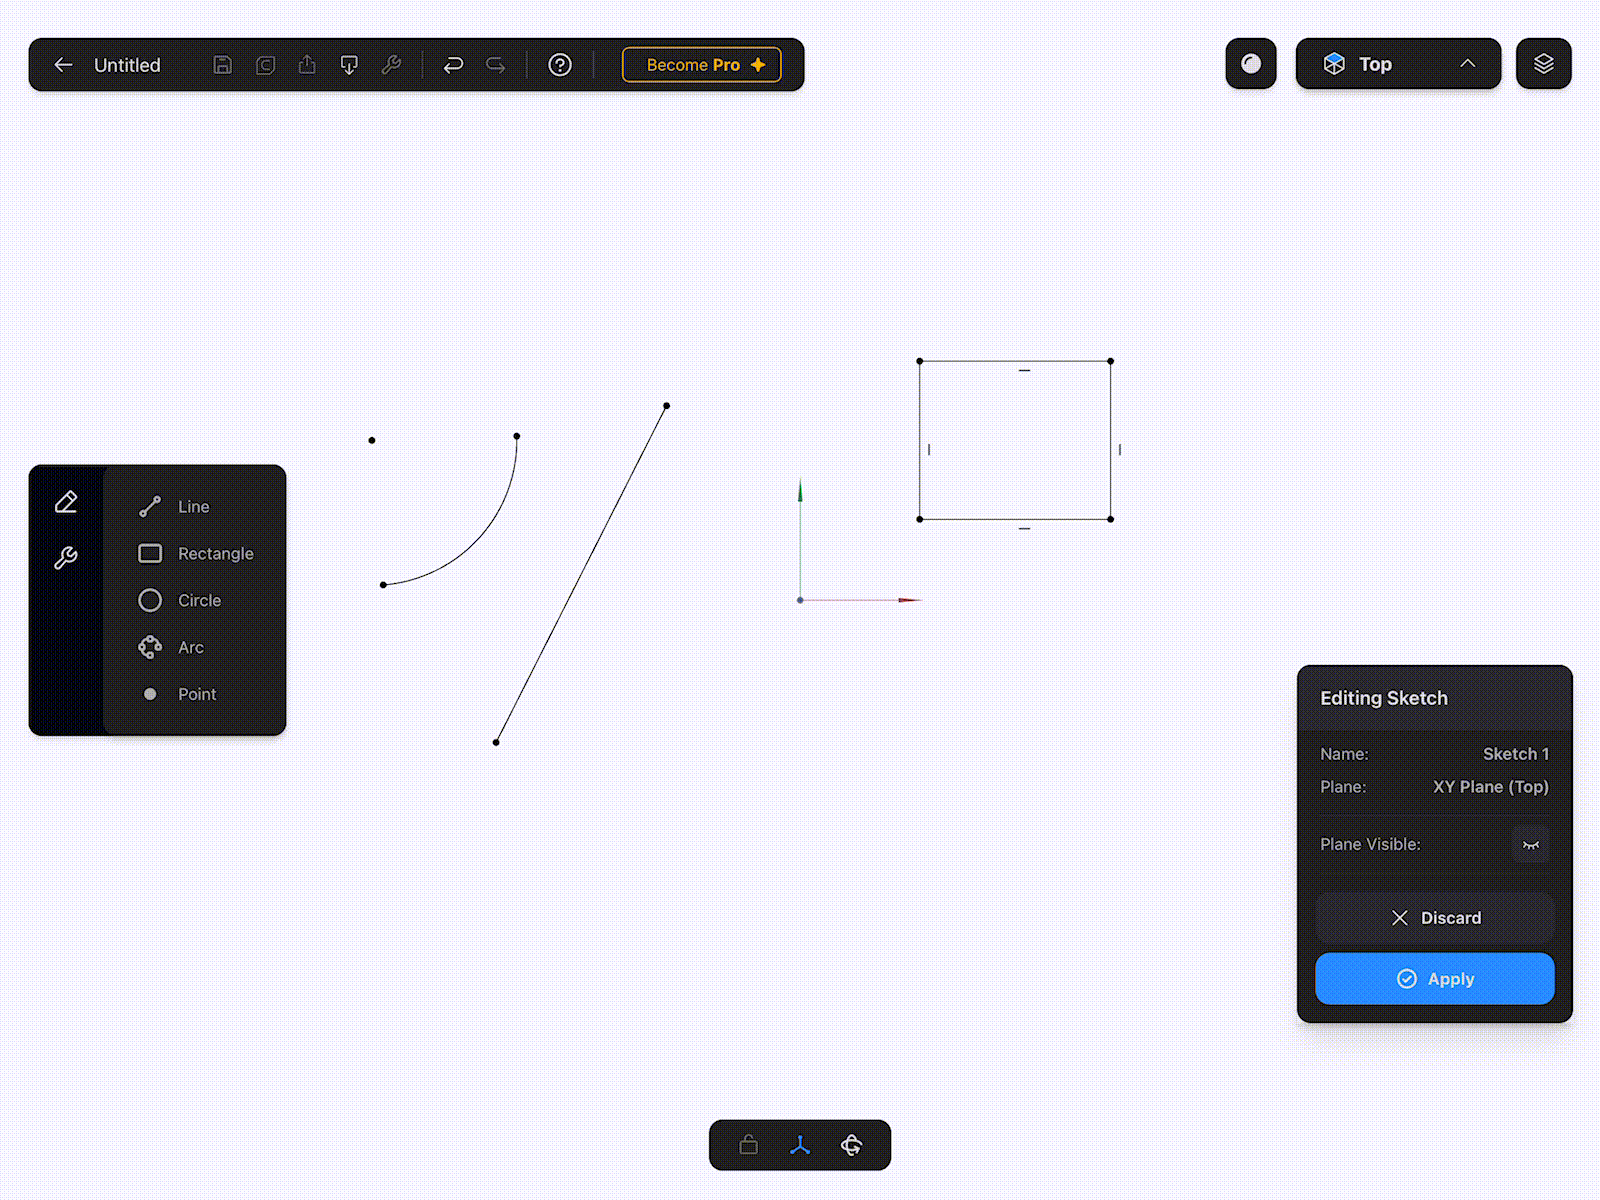Open the sketch settings wrench panel

(66, 556)
